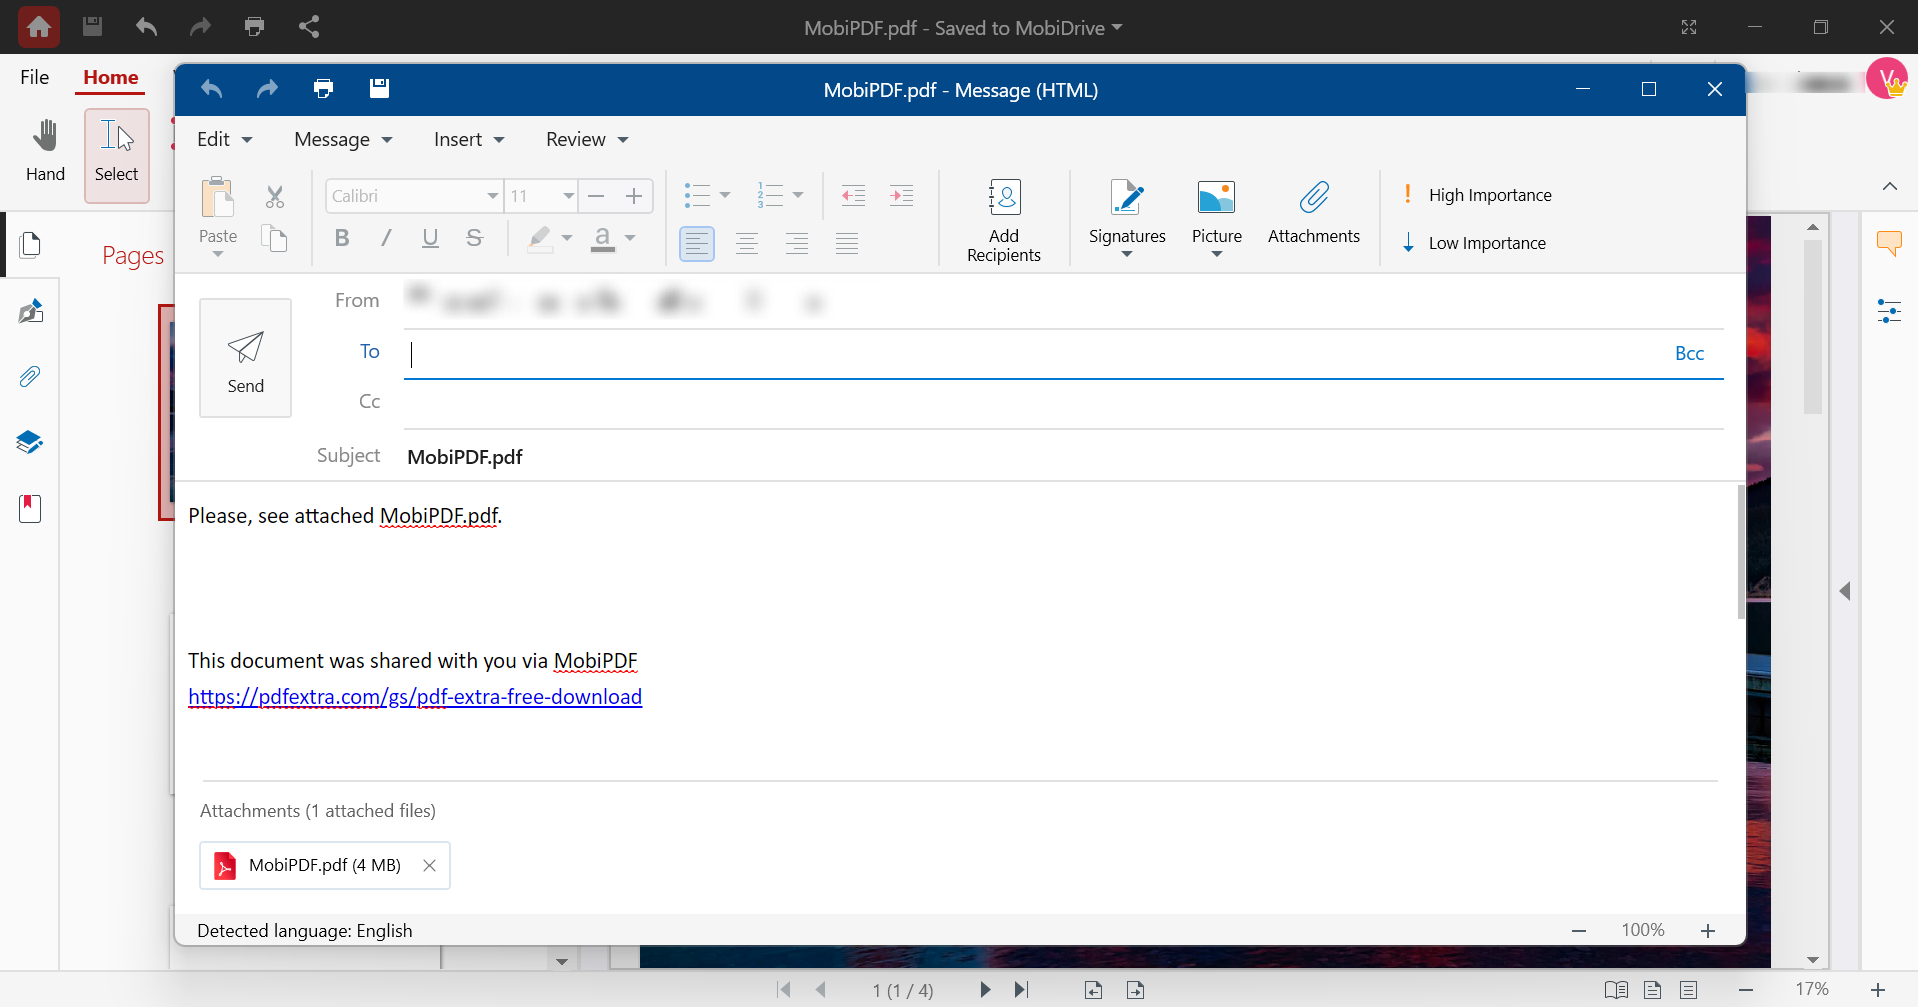Open the Pages panel sidebar icon

coord(31,245)
